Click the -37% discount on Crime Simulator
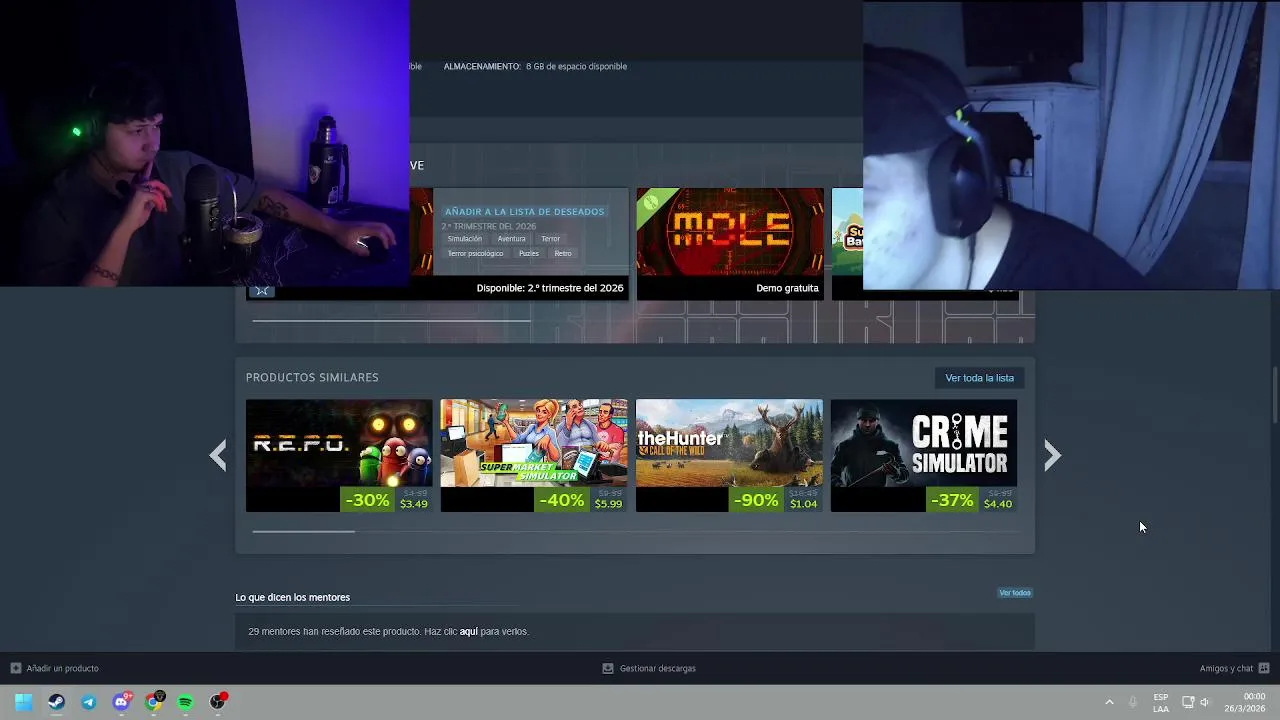 point(952,500)
